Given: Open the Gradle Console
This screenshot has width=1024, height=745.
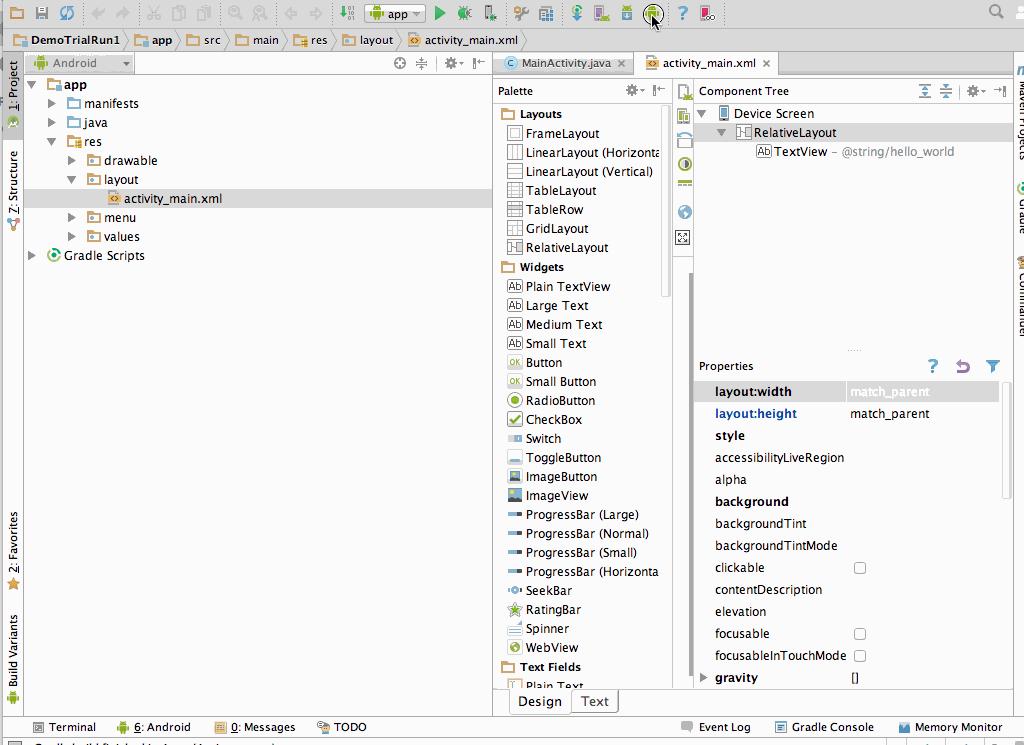Looking at the screenshot, I should pos(824,727).
